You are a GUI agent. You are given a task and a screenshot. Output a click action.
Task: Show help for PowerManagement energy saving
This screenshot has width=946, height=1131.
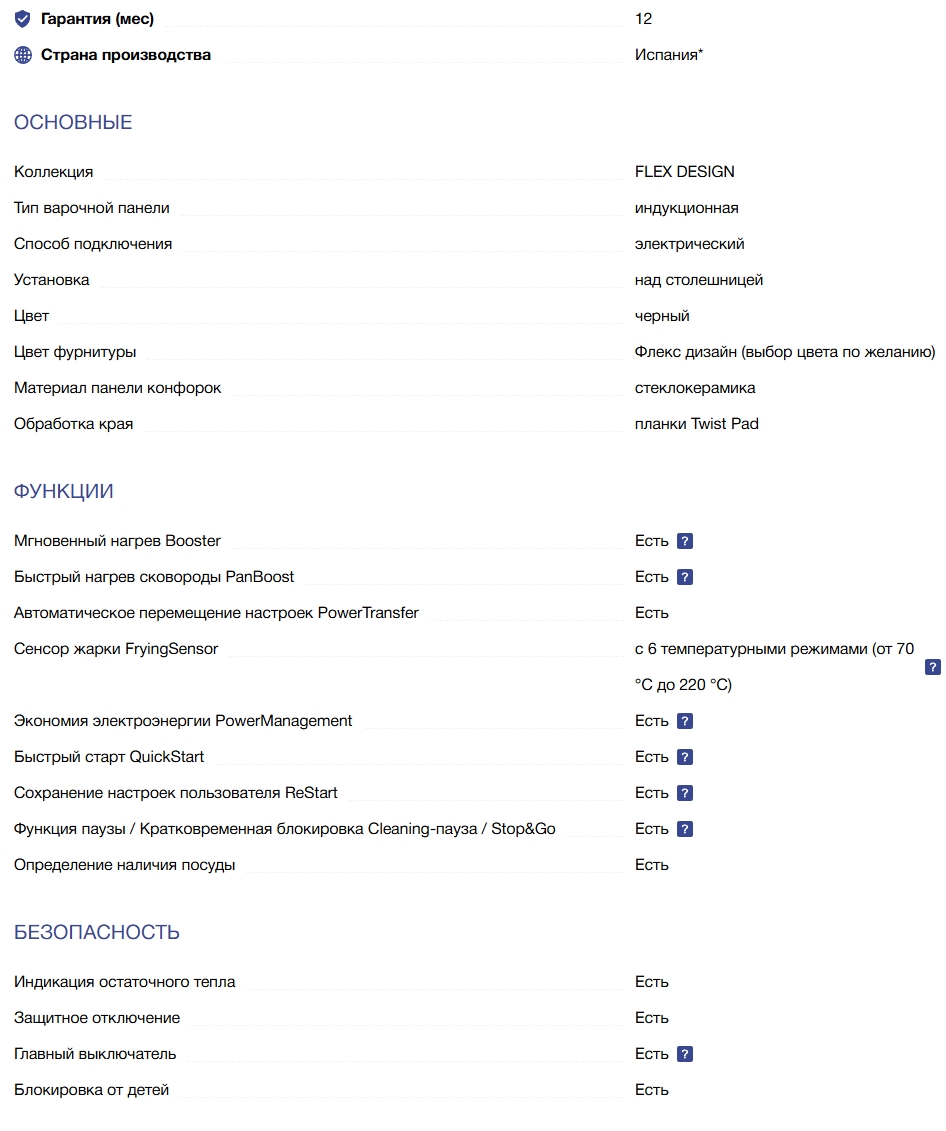coord(685,721)
